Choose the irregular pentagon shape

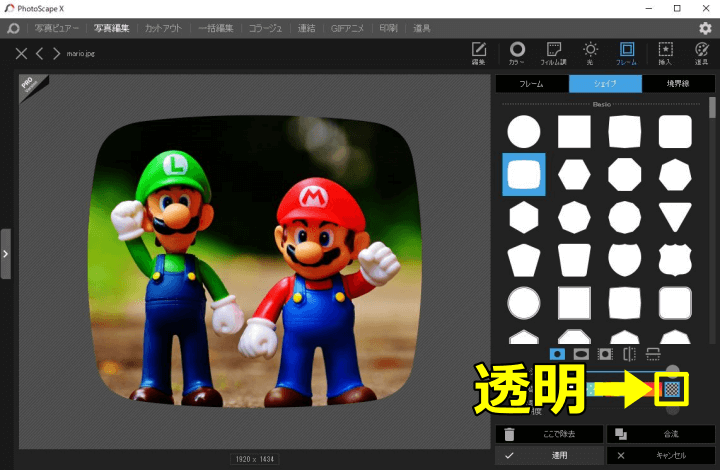click(523, 260)
